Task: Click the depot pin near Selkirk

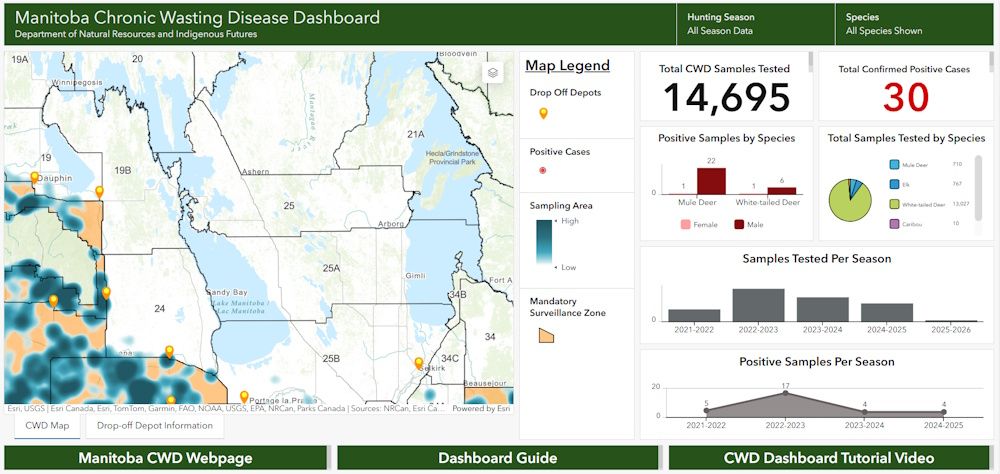Action: coord(419,363)
